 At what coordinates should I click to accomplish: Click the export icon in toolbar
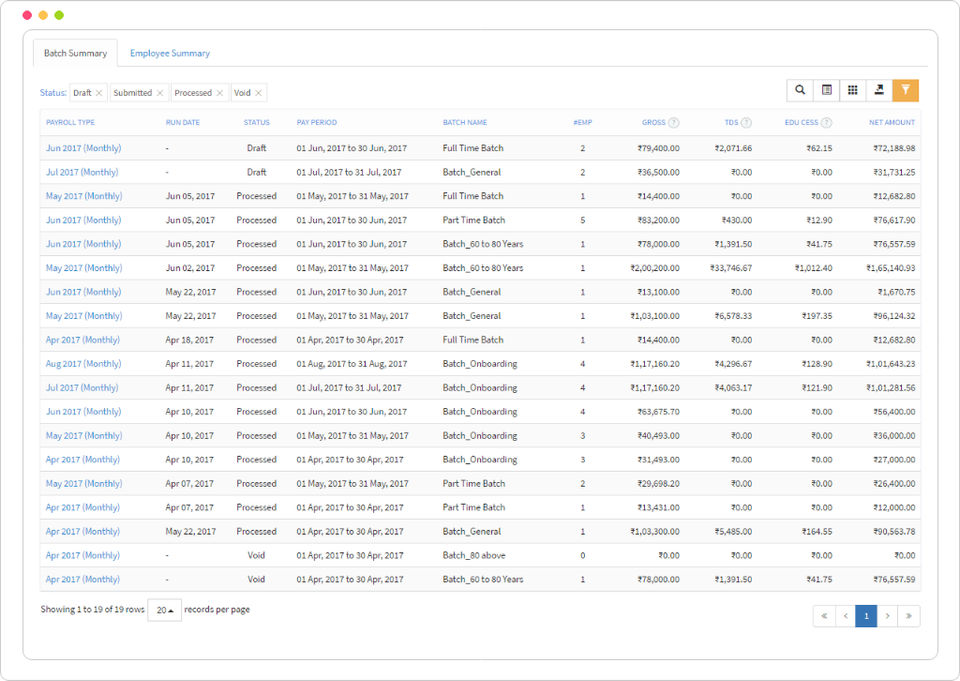[879, 90]
